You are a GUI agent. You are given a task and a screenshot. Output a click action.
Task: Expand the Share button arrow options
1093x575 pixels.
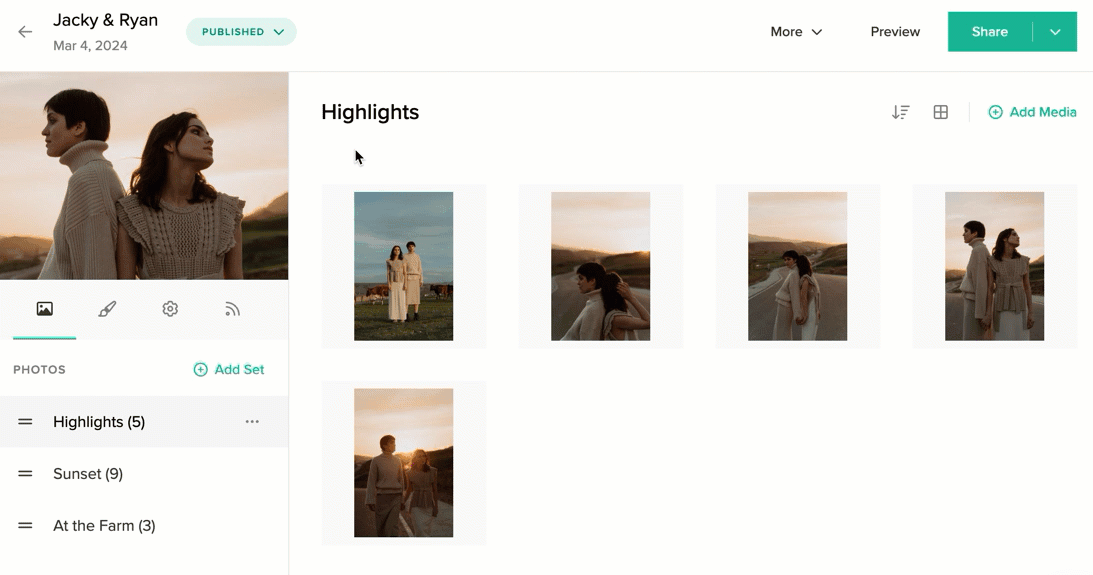coord(1055,32)
